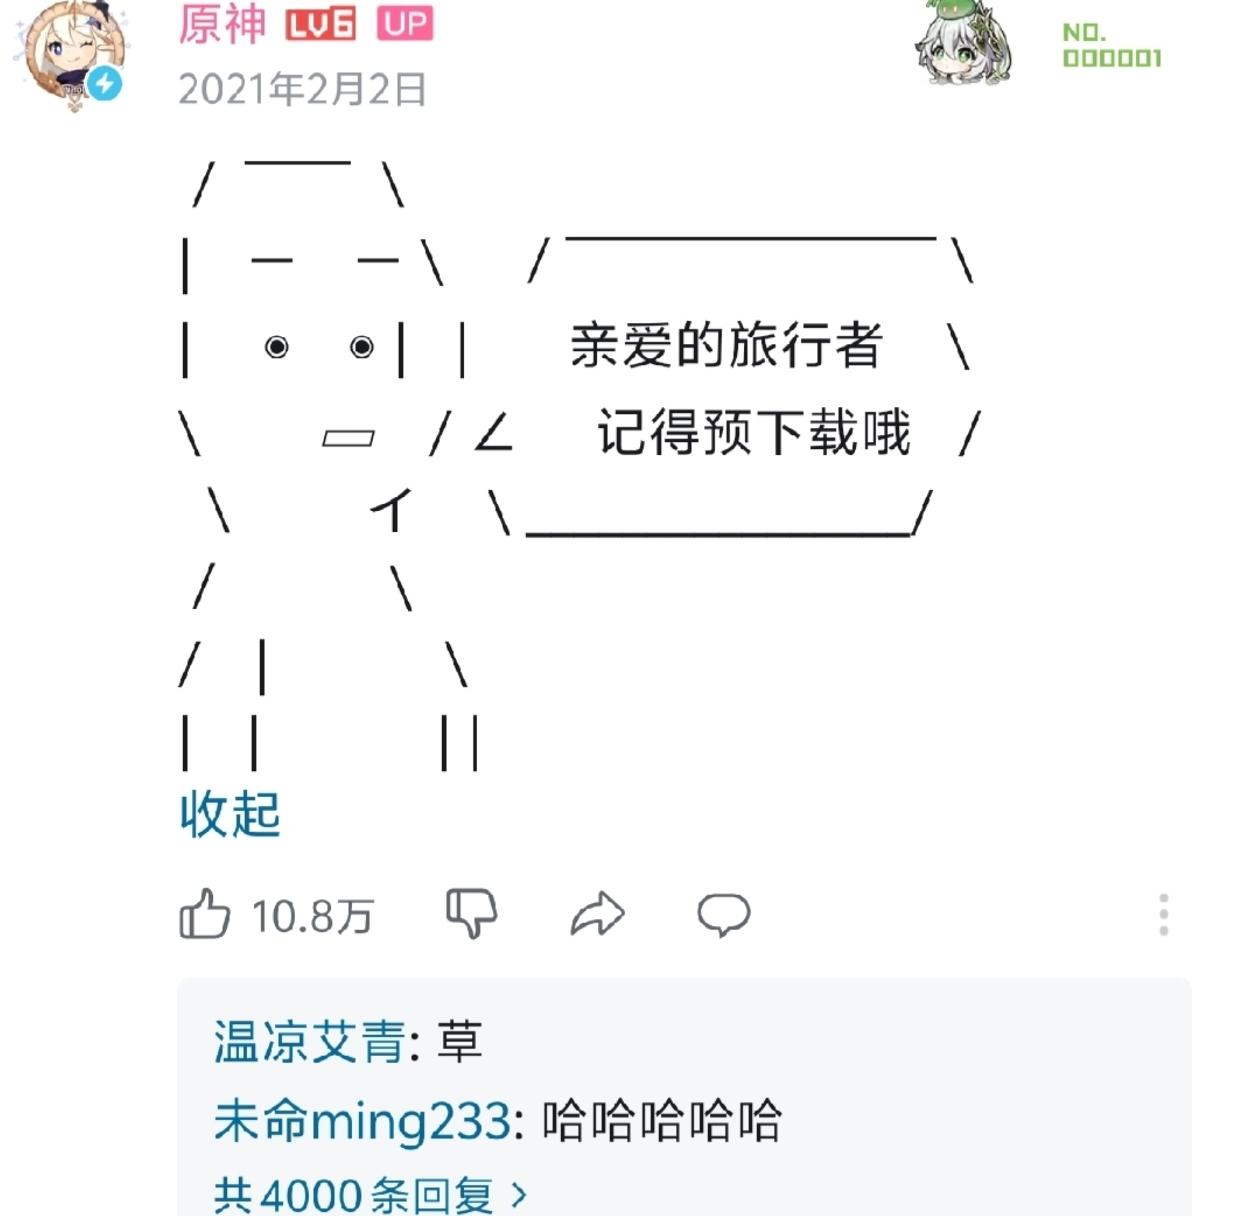Tap the LV6 level badge
This screenshot has height=1216, width=1234.
(320, 24)
